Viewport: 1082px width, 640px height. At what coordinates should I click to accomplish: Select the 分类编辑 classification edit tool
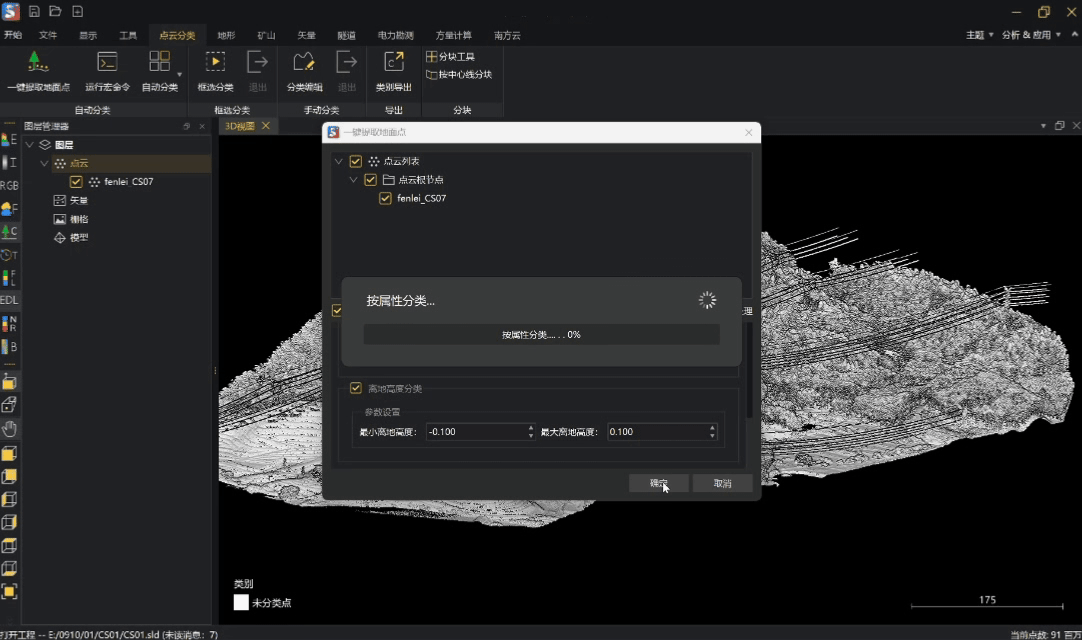(x=304, y=63)
